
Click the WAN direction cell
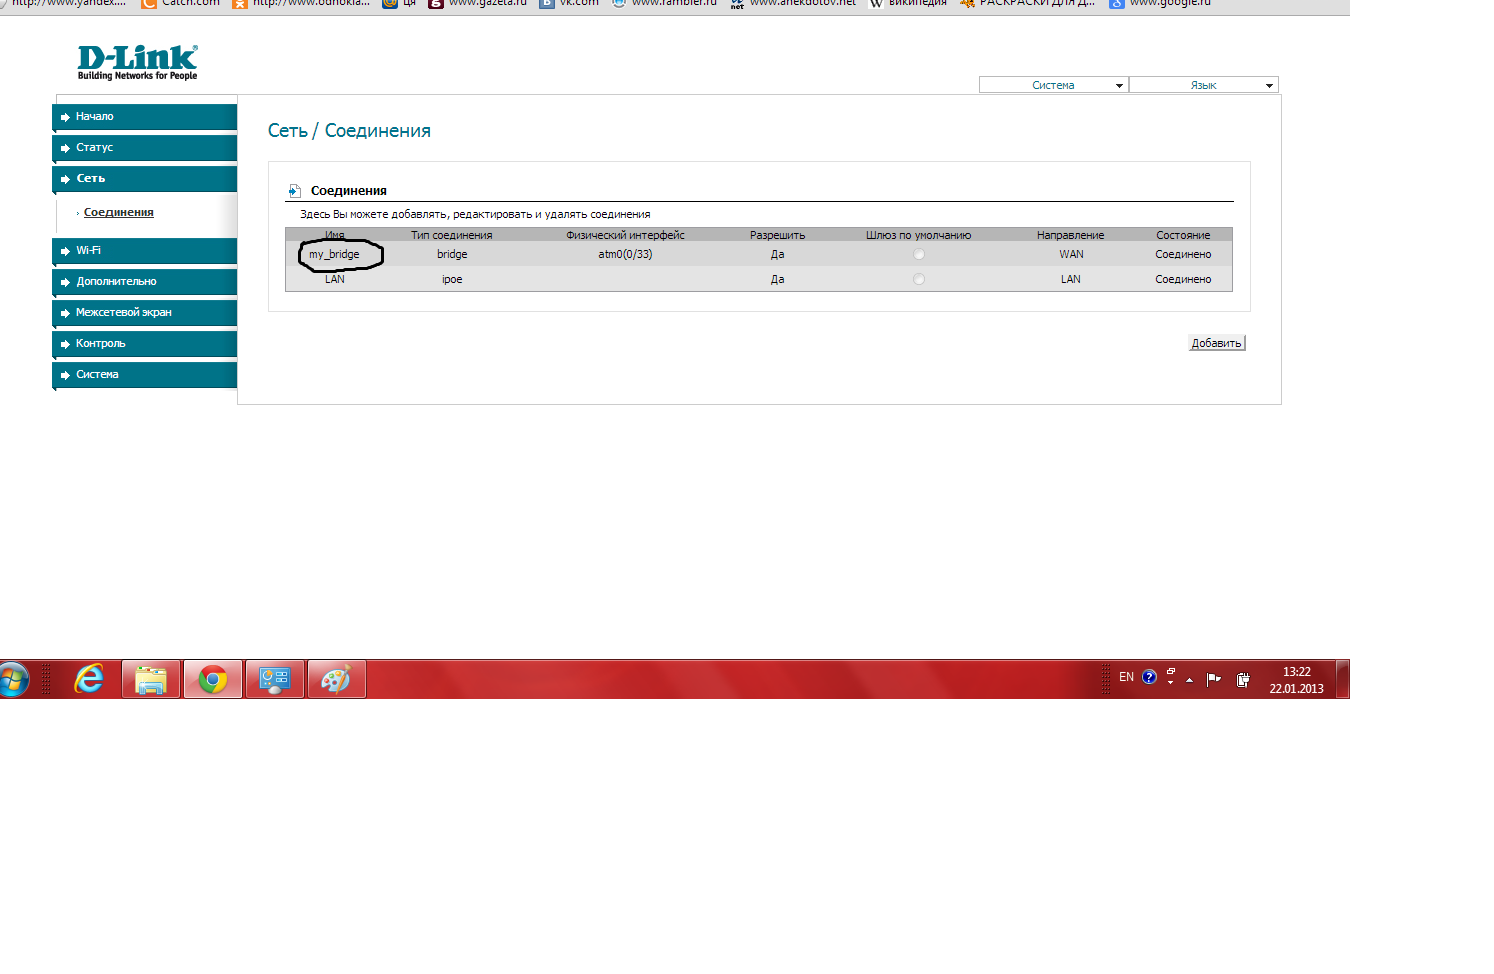coord(1072,254)
